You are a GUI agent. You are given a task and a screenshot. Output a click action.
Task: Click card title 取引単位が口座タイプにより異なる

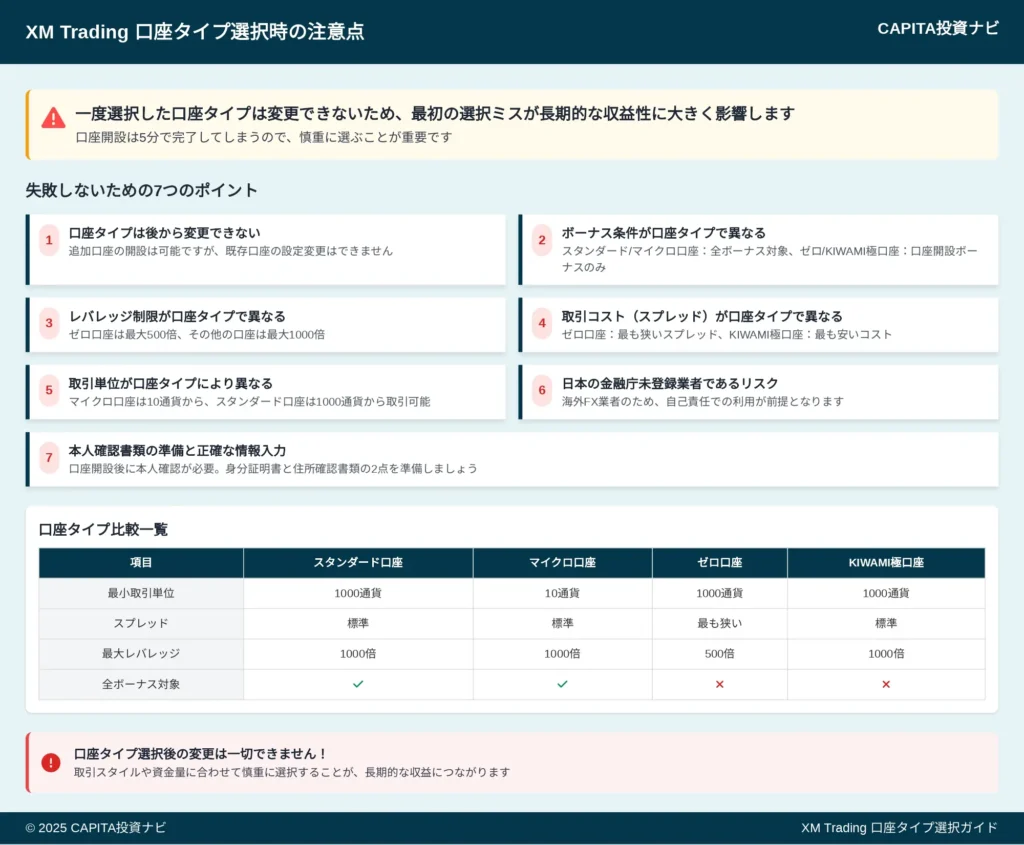[x=170, y=384]
